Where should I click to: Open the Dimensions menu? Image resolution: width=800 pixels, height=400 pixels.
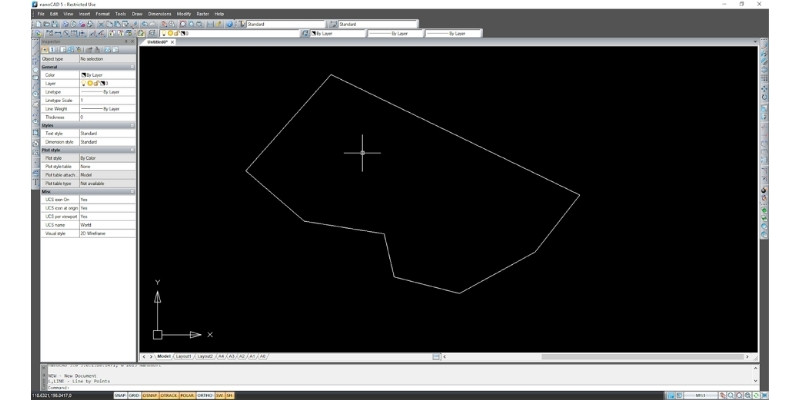159,14
